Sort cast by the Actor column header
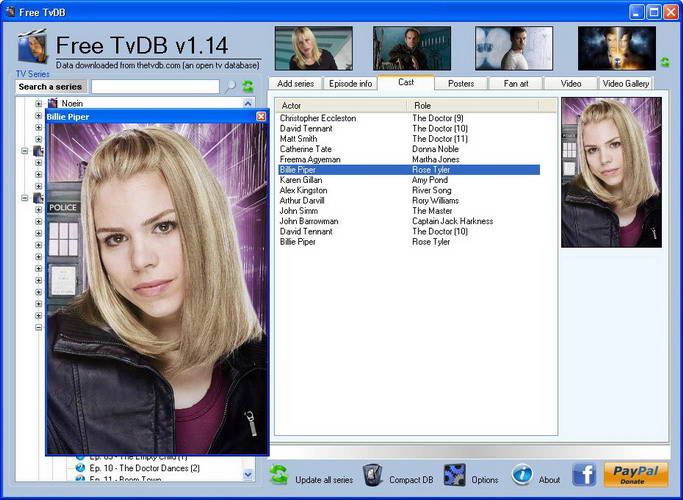The height and width of the screenshot is (500, 683). (x=342, y=106)
